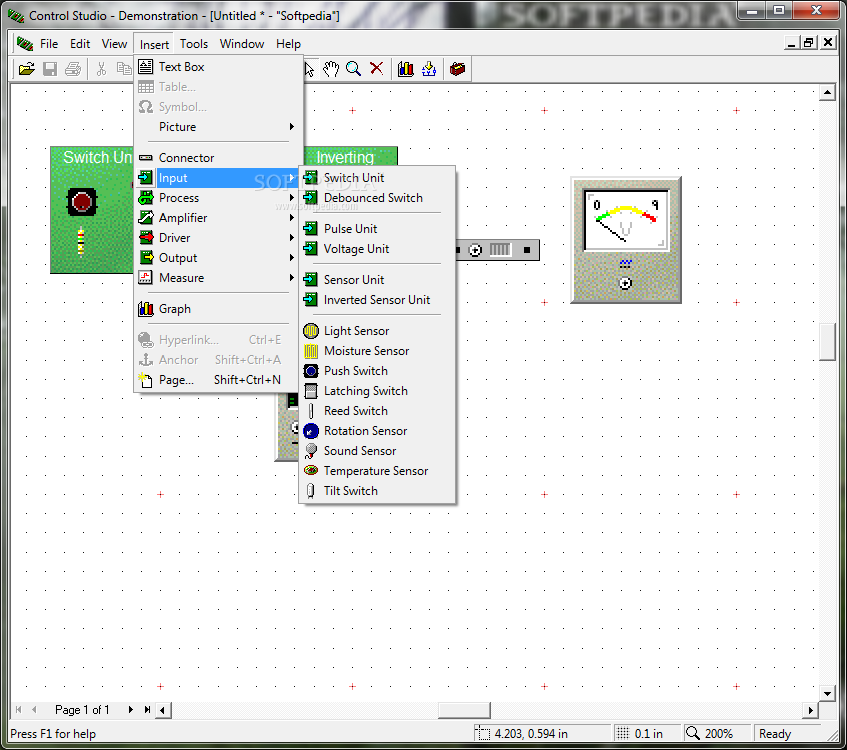Viewport: 847px width, 750px height.
Task: Insert a Voltage Unit
Action: coord(377,249)
